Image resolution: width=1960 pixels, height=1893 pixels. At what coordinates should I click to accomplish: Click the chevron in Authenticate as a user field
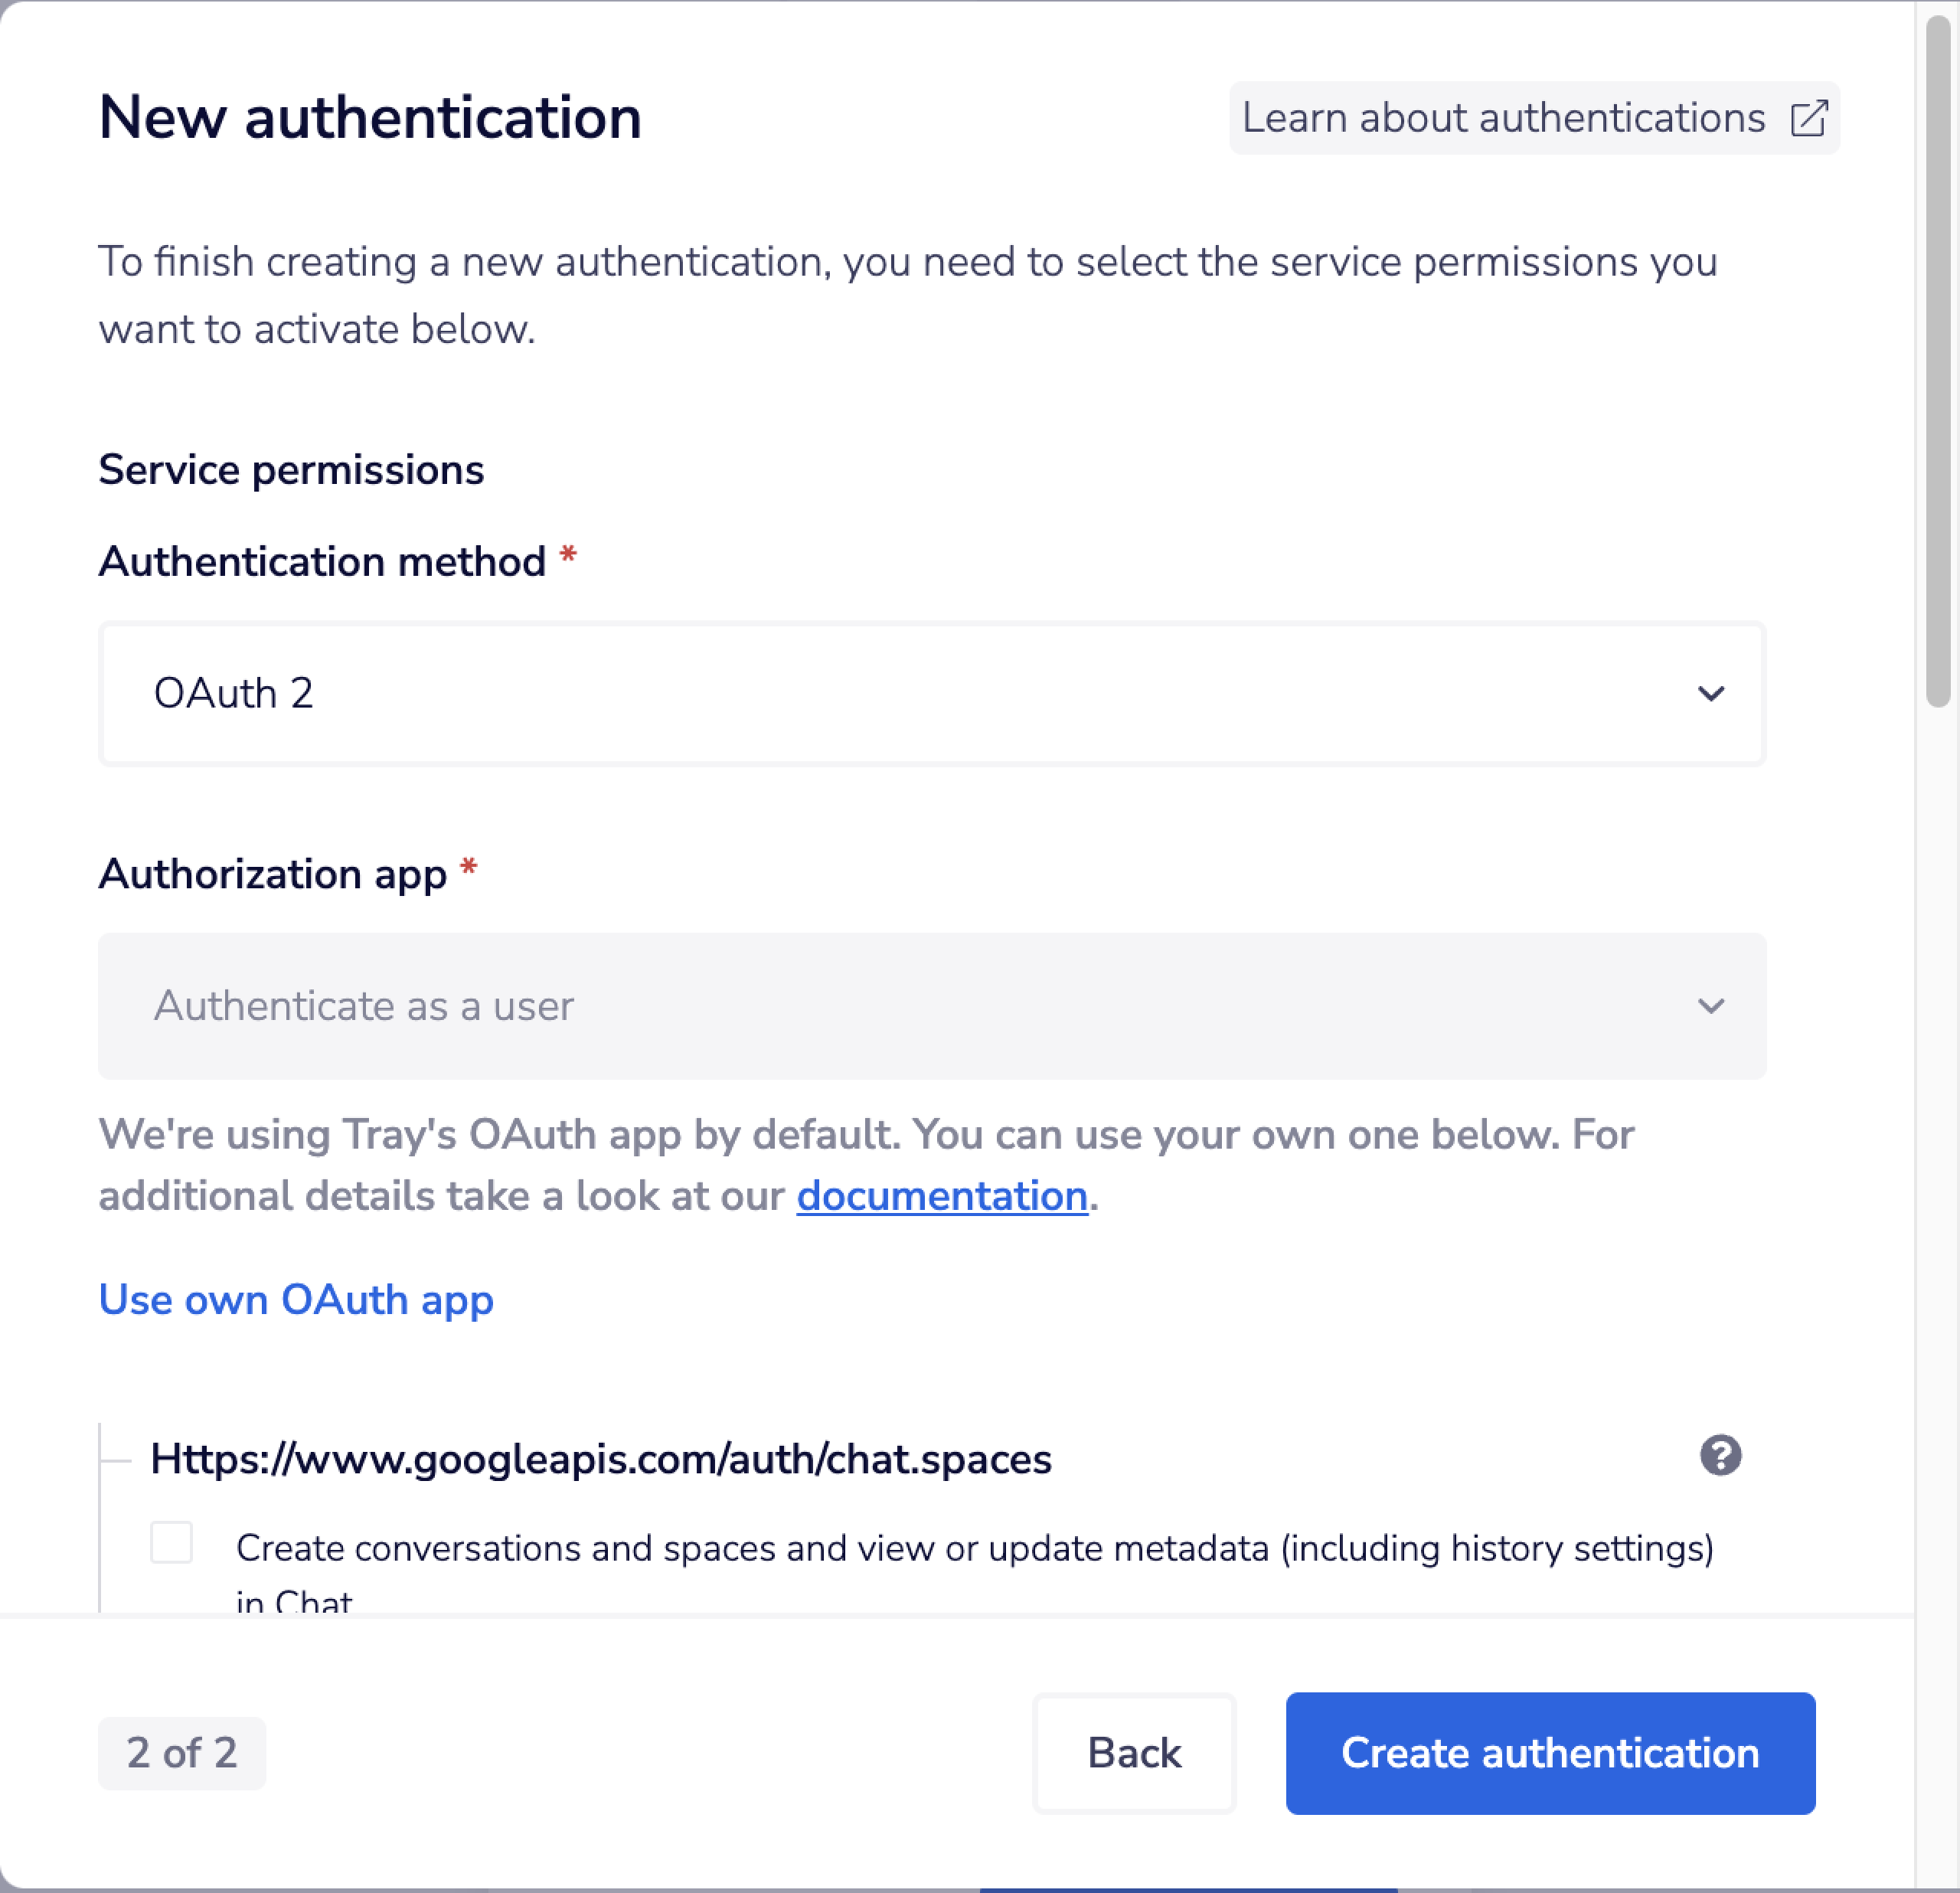pyautogui.click(x=1711, y=1006)
